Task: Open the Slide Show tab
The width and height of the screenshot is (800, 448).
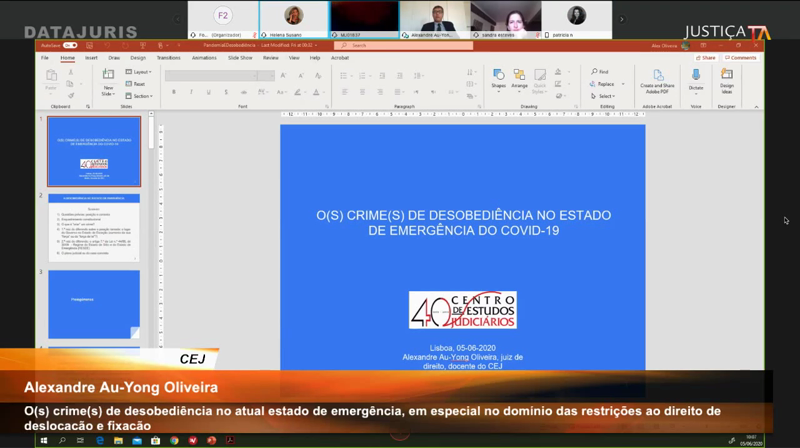Action: pyautogui.click(x=240, y=58)
